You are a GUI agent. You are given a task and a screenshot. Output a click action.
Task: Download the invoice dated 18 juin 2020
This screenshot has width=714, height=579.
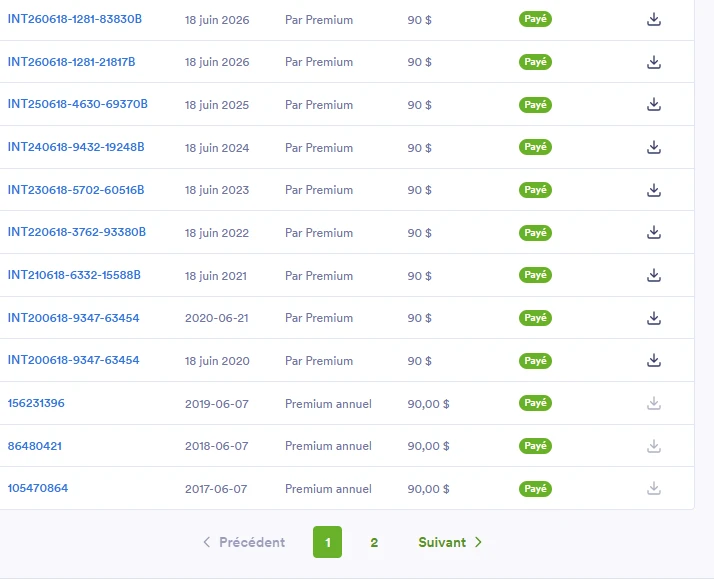654,360
